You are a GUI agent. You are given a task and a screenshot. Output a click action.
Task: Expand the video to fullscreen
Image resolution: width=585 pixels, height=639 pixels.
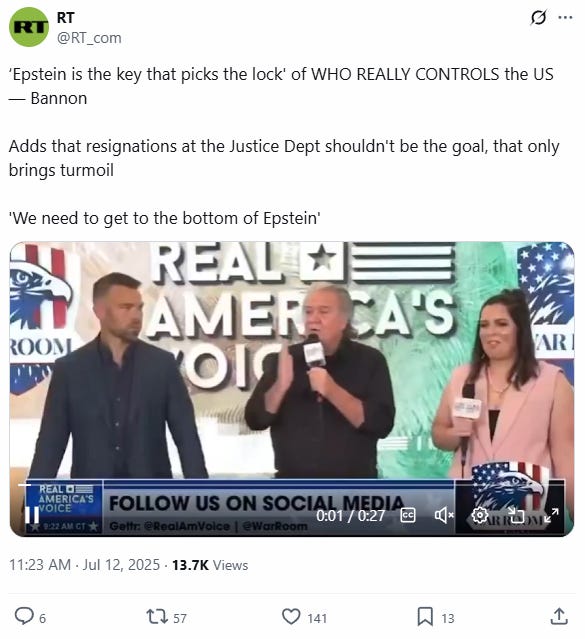point(551,515)
